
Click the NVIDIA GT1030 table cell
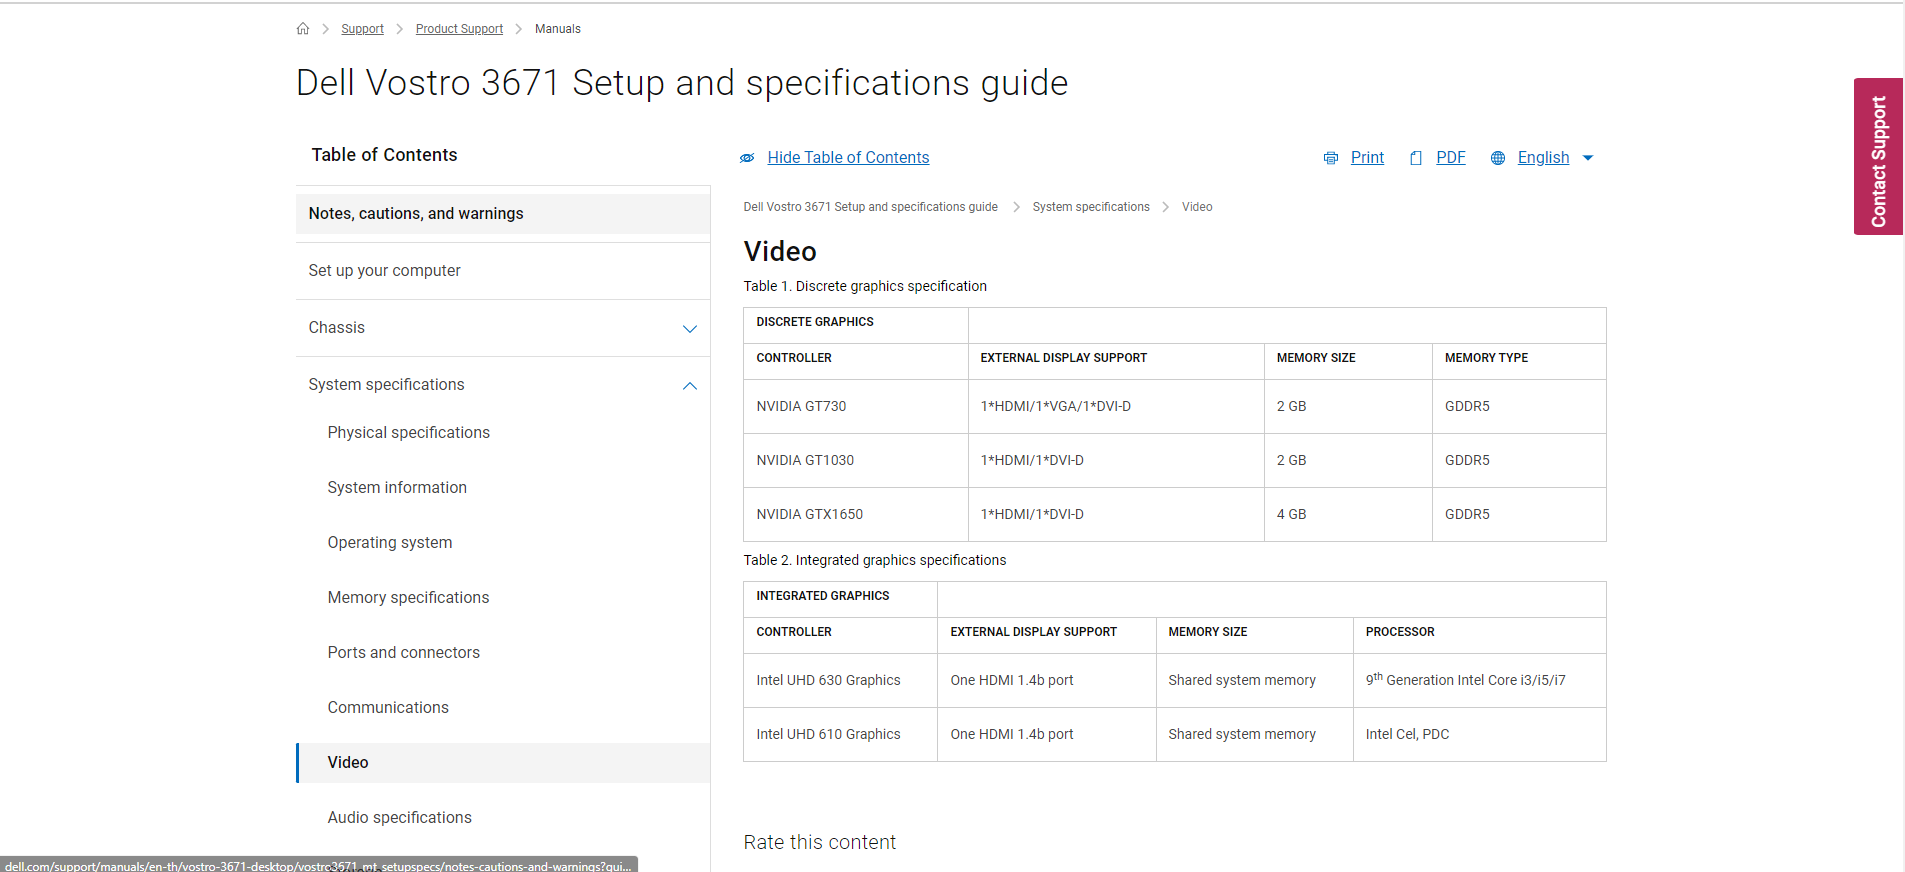856,461
